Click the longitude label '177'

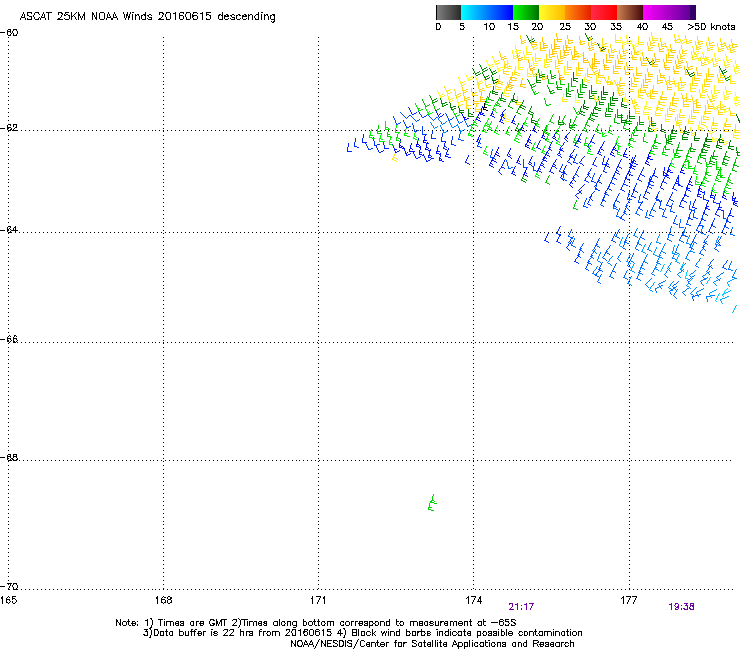point(629,600)
